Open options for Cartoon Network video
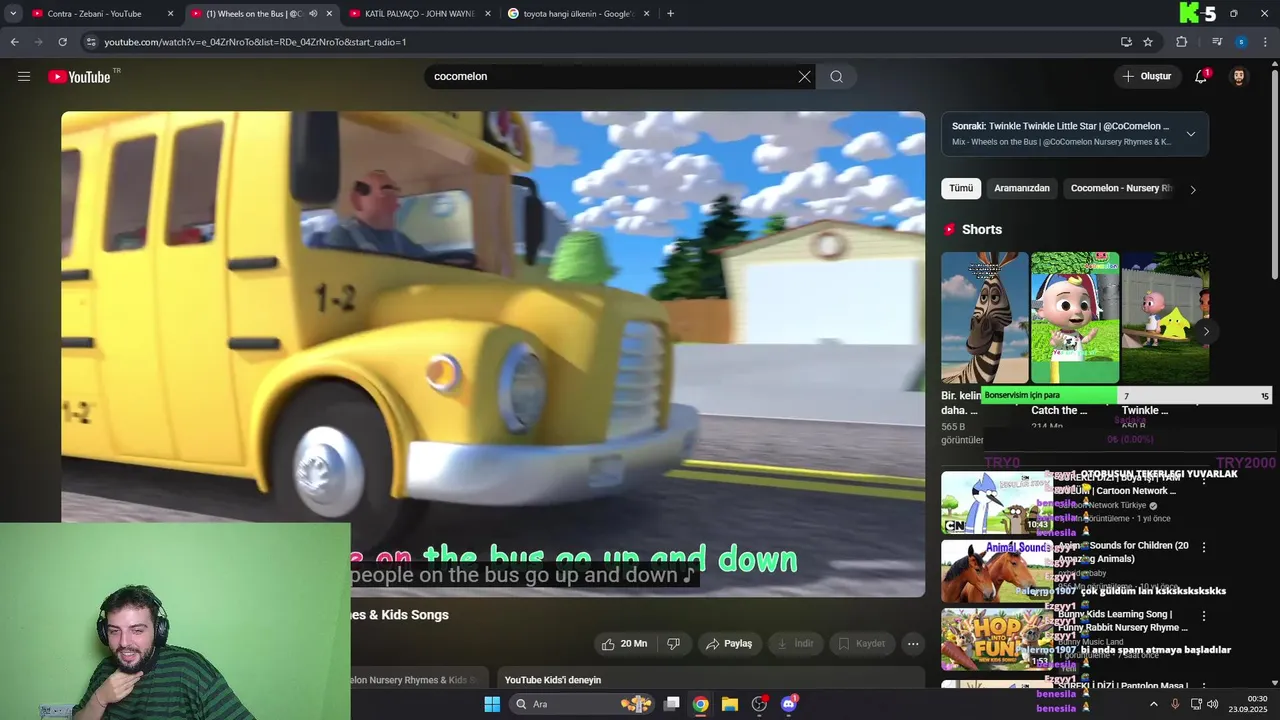The width and height of the screenshot is (1280, 720). pyautogui.click(x=1204, y=480)
